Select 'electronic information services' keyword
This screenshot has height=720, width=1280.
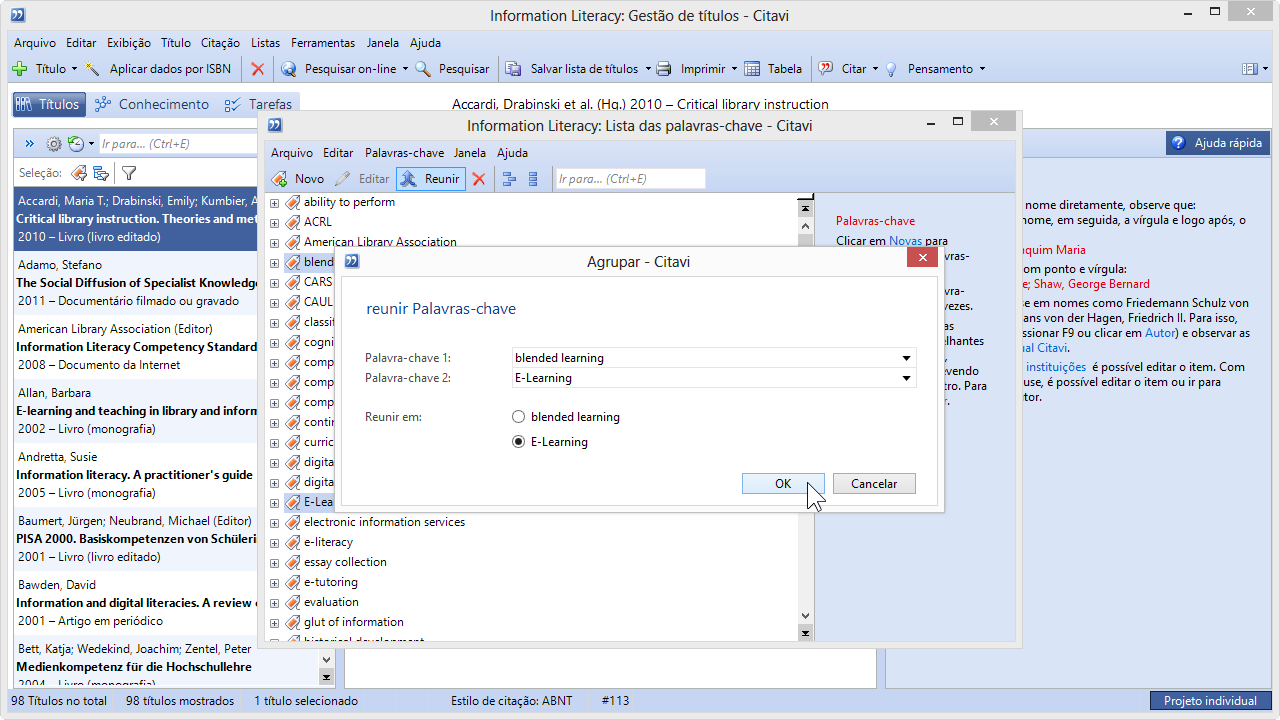(x=384, y=522)
